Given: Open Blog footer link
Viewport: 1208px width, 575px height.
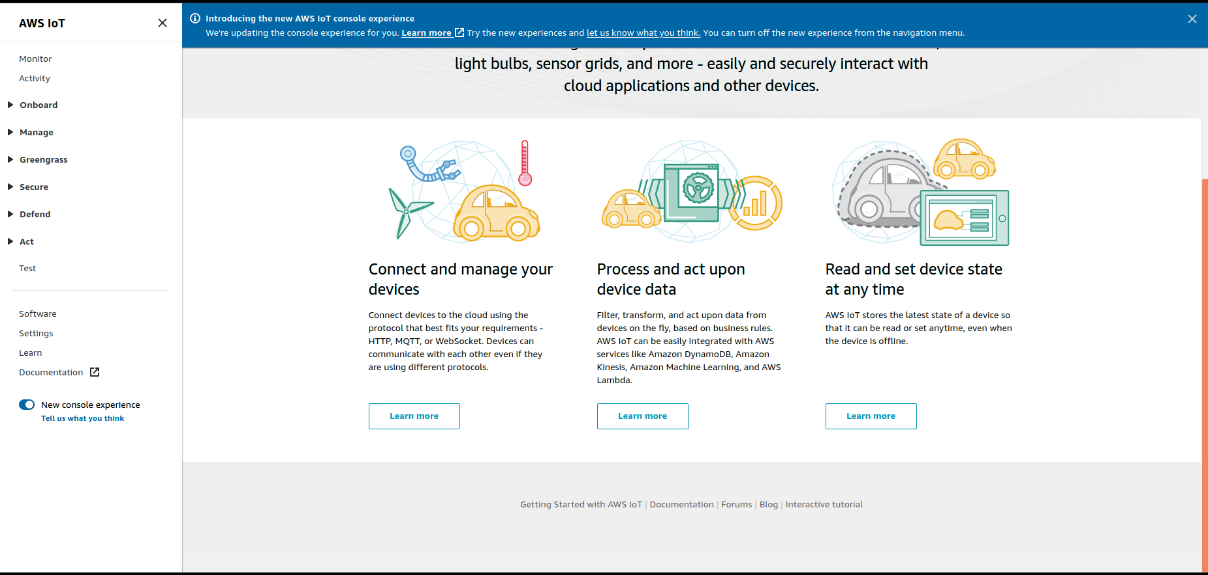Looking at the screenshot, I should 768,504.
